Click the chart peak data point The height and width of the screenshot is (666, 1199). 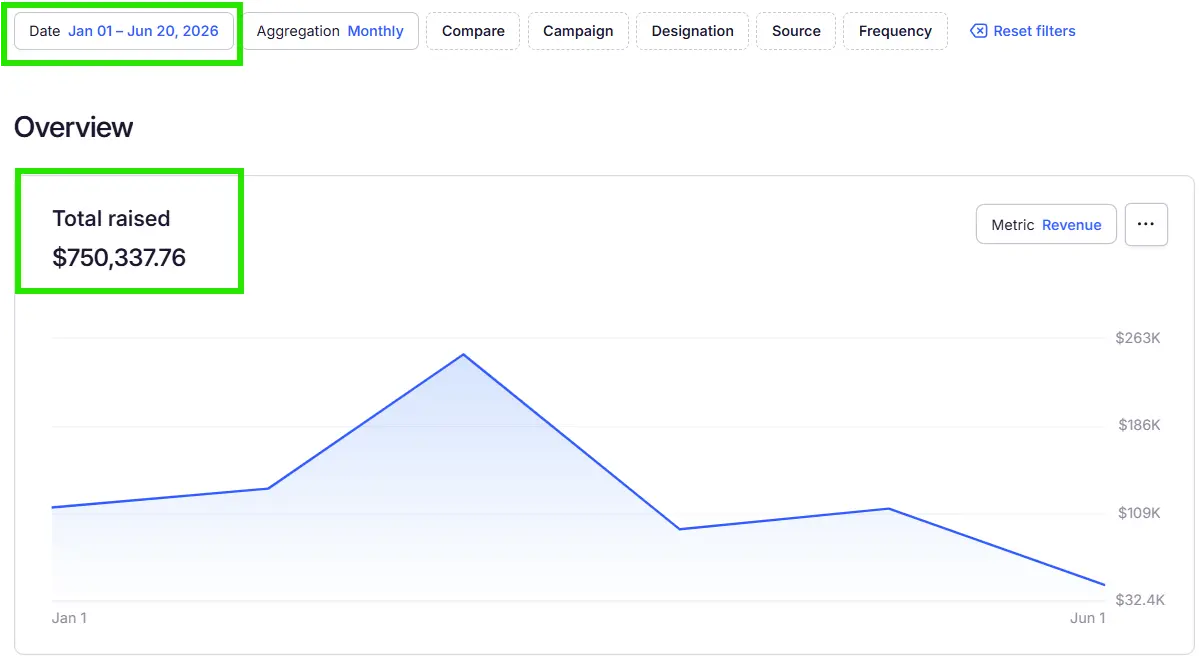pyautogui.click(x=463, y=355)
